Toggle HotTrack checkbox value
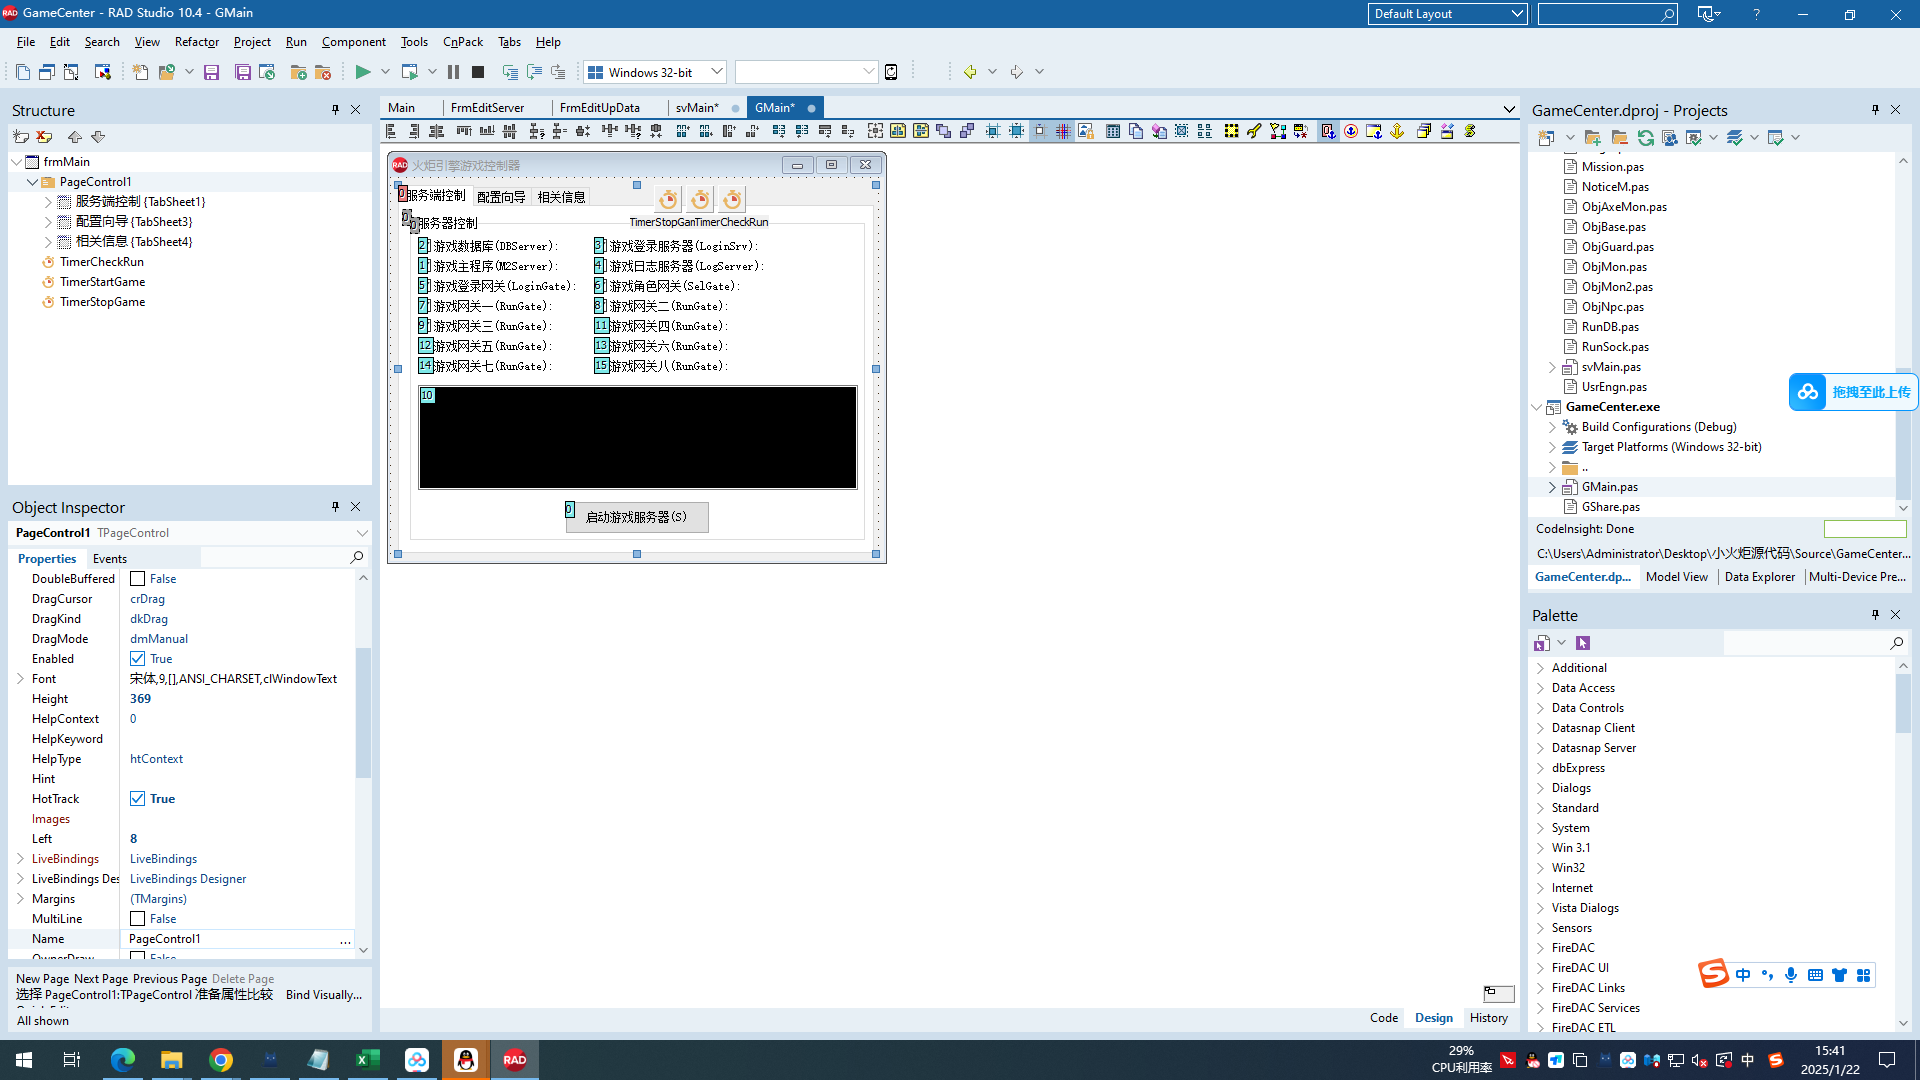This screenshot has height=1080, width=1920. (137, 798)
